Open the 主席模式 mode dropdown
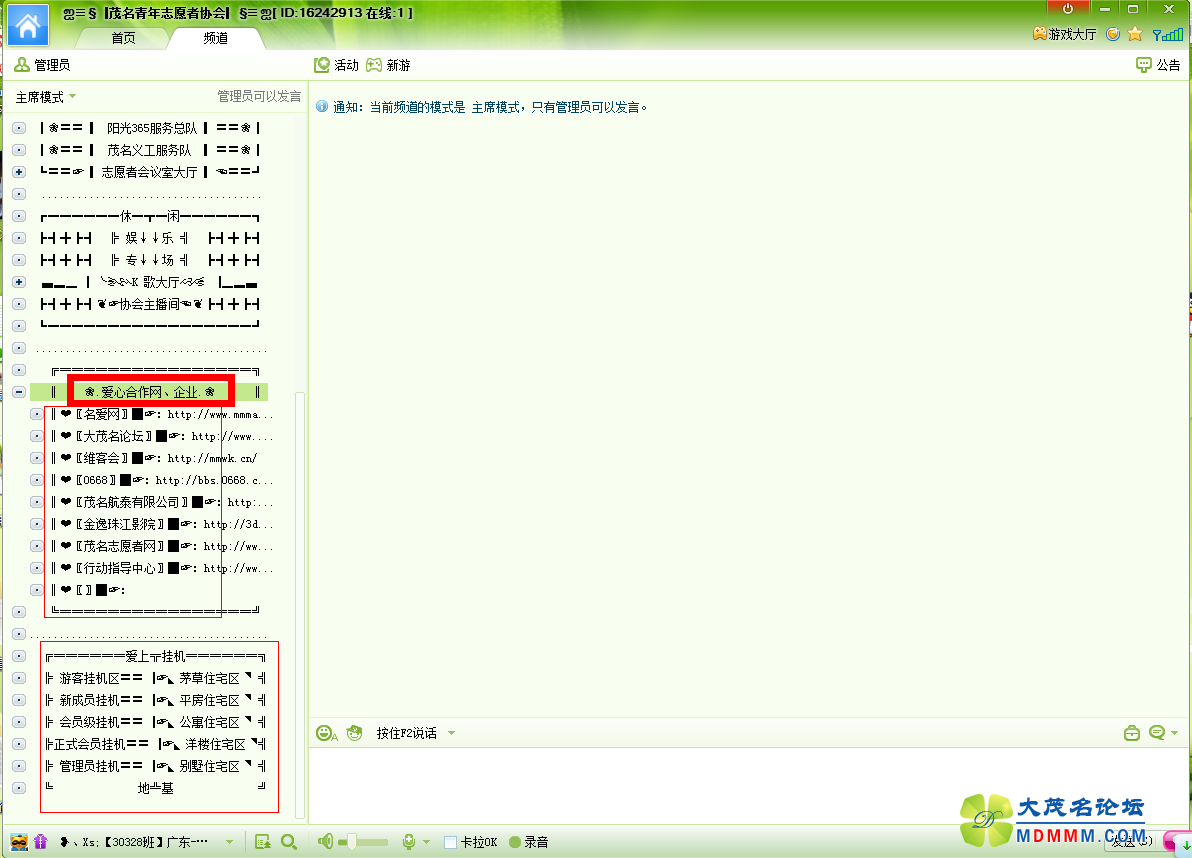Viewport: 1192px width, 858px height. coord(46,97)
